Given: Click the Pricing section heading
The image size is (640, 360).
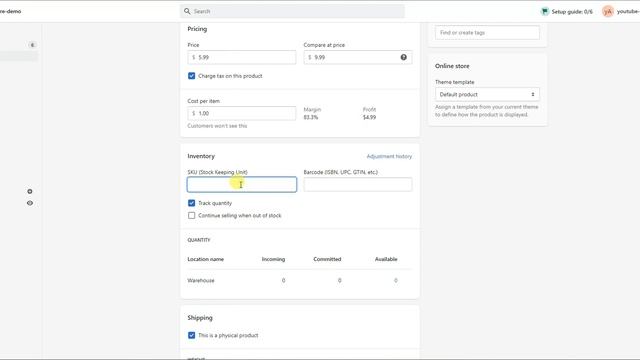Looking at the screenshot, I should point(197,29).
